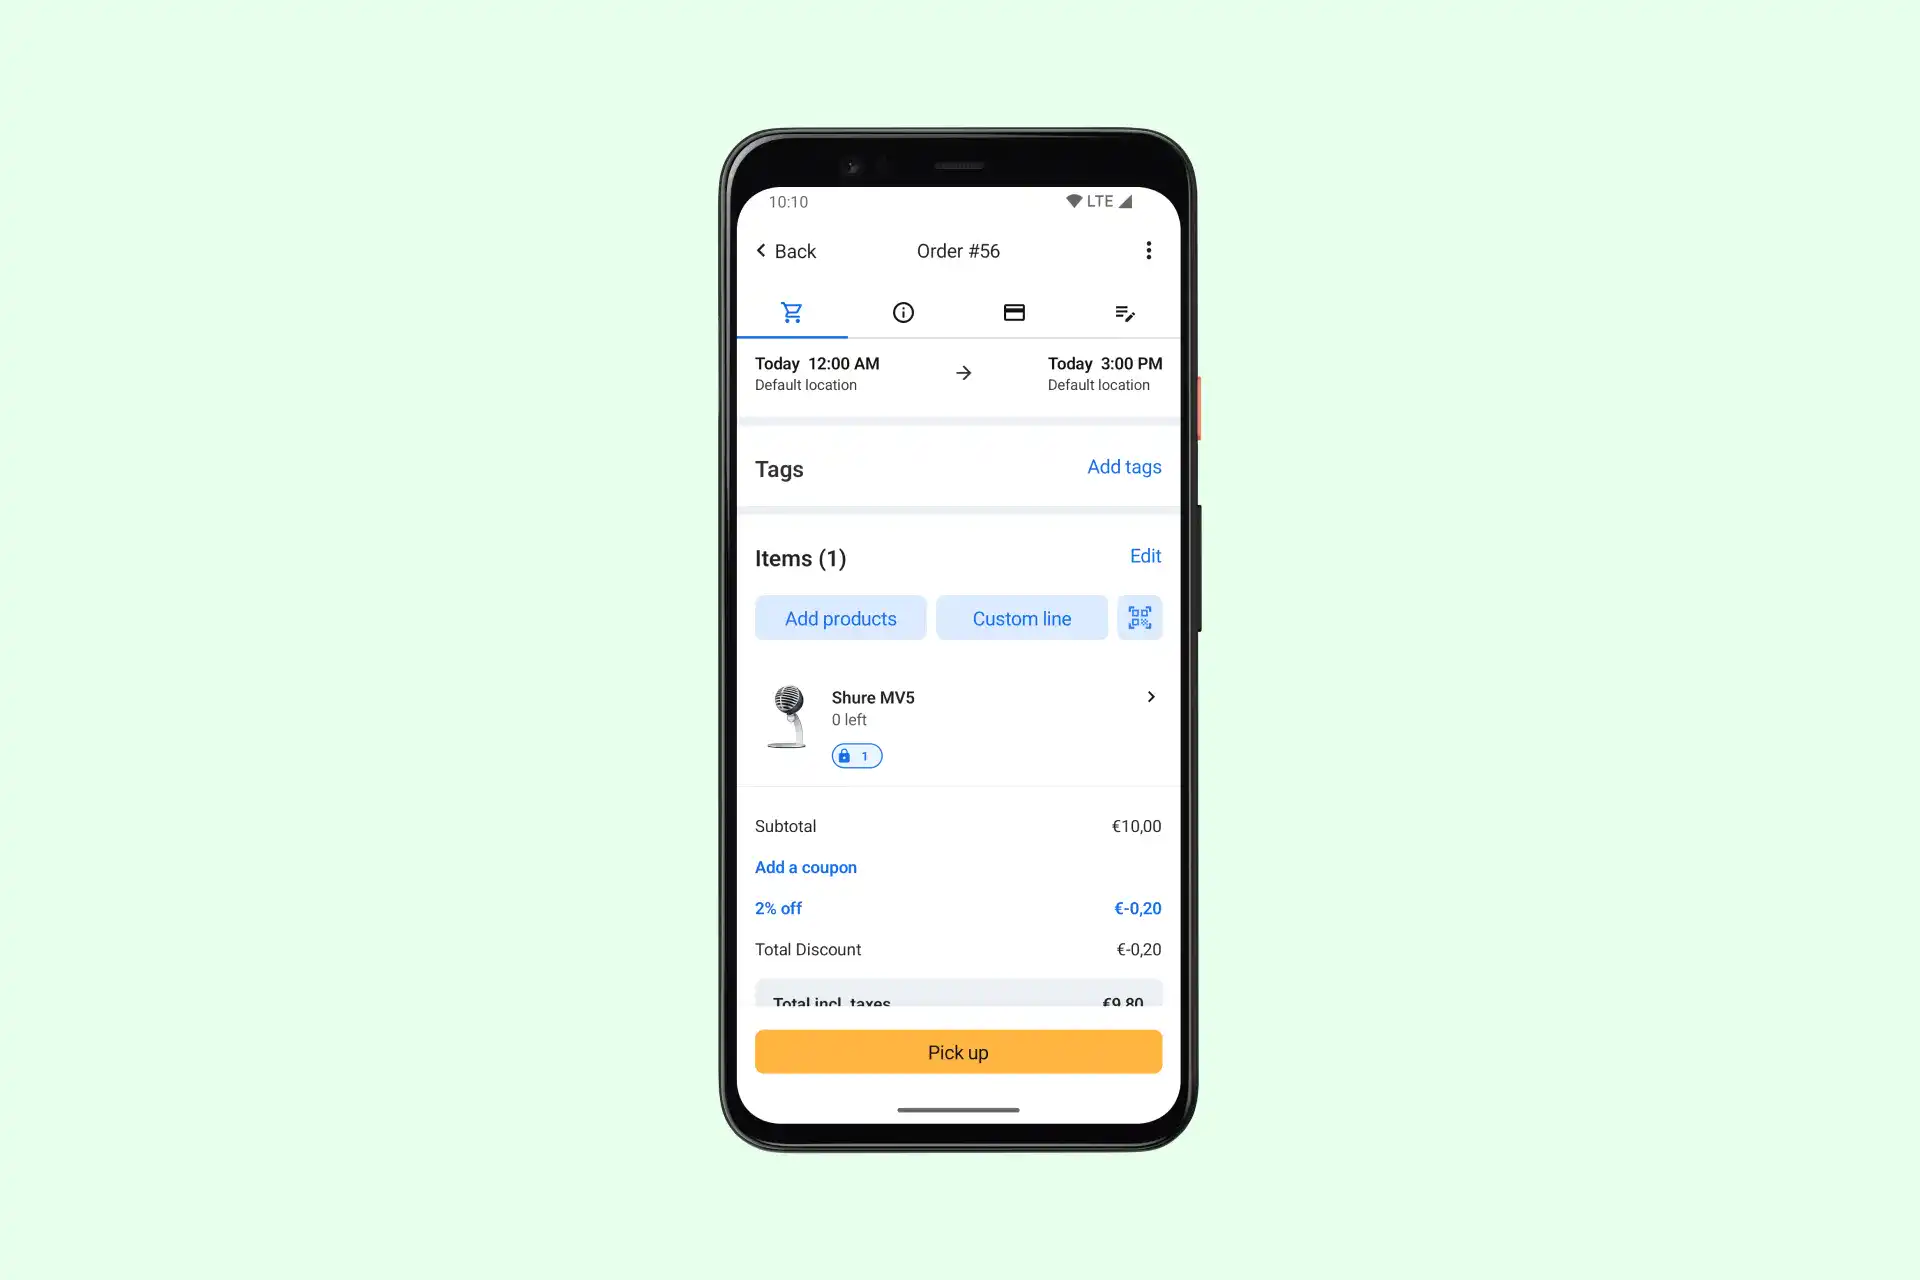Scan barcode using the QR scanner icon
This screenshot has height=1280, width=1920.
coord(1140,617)
